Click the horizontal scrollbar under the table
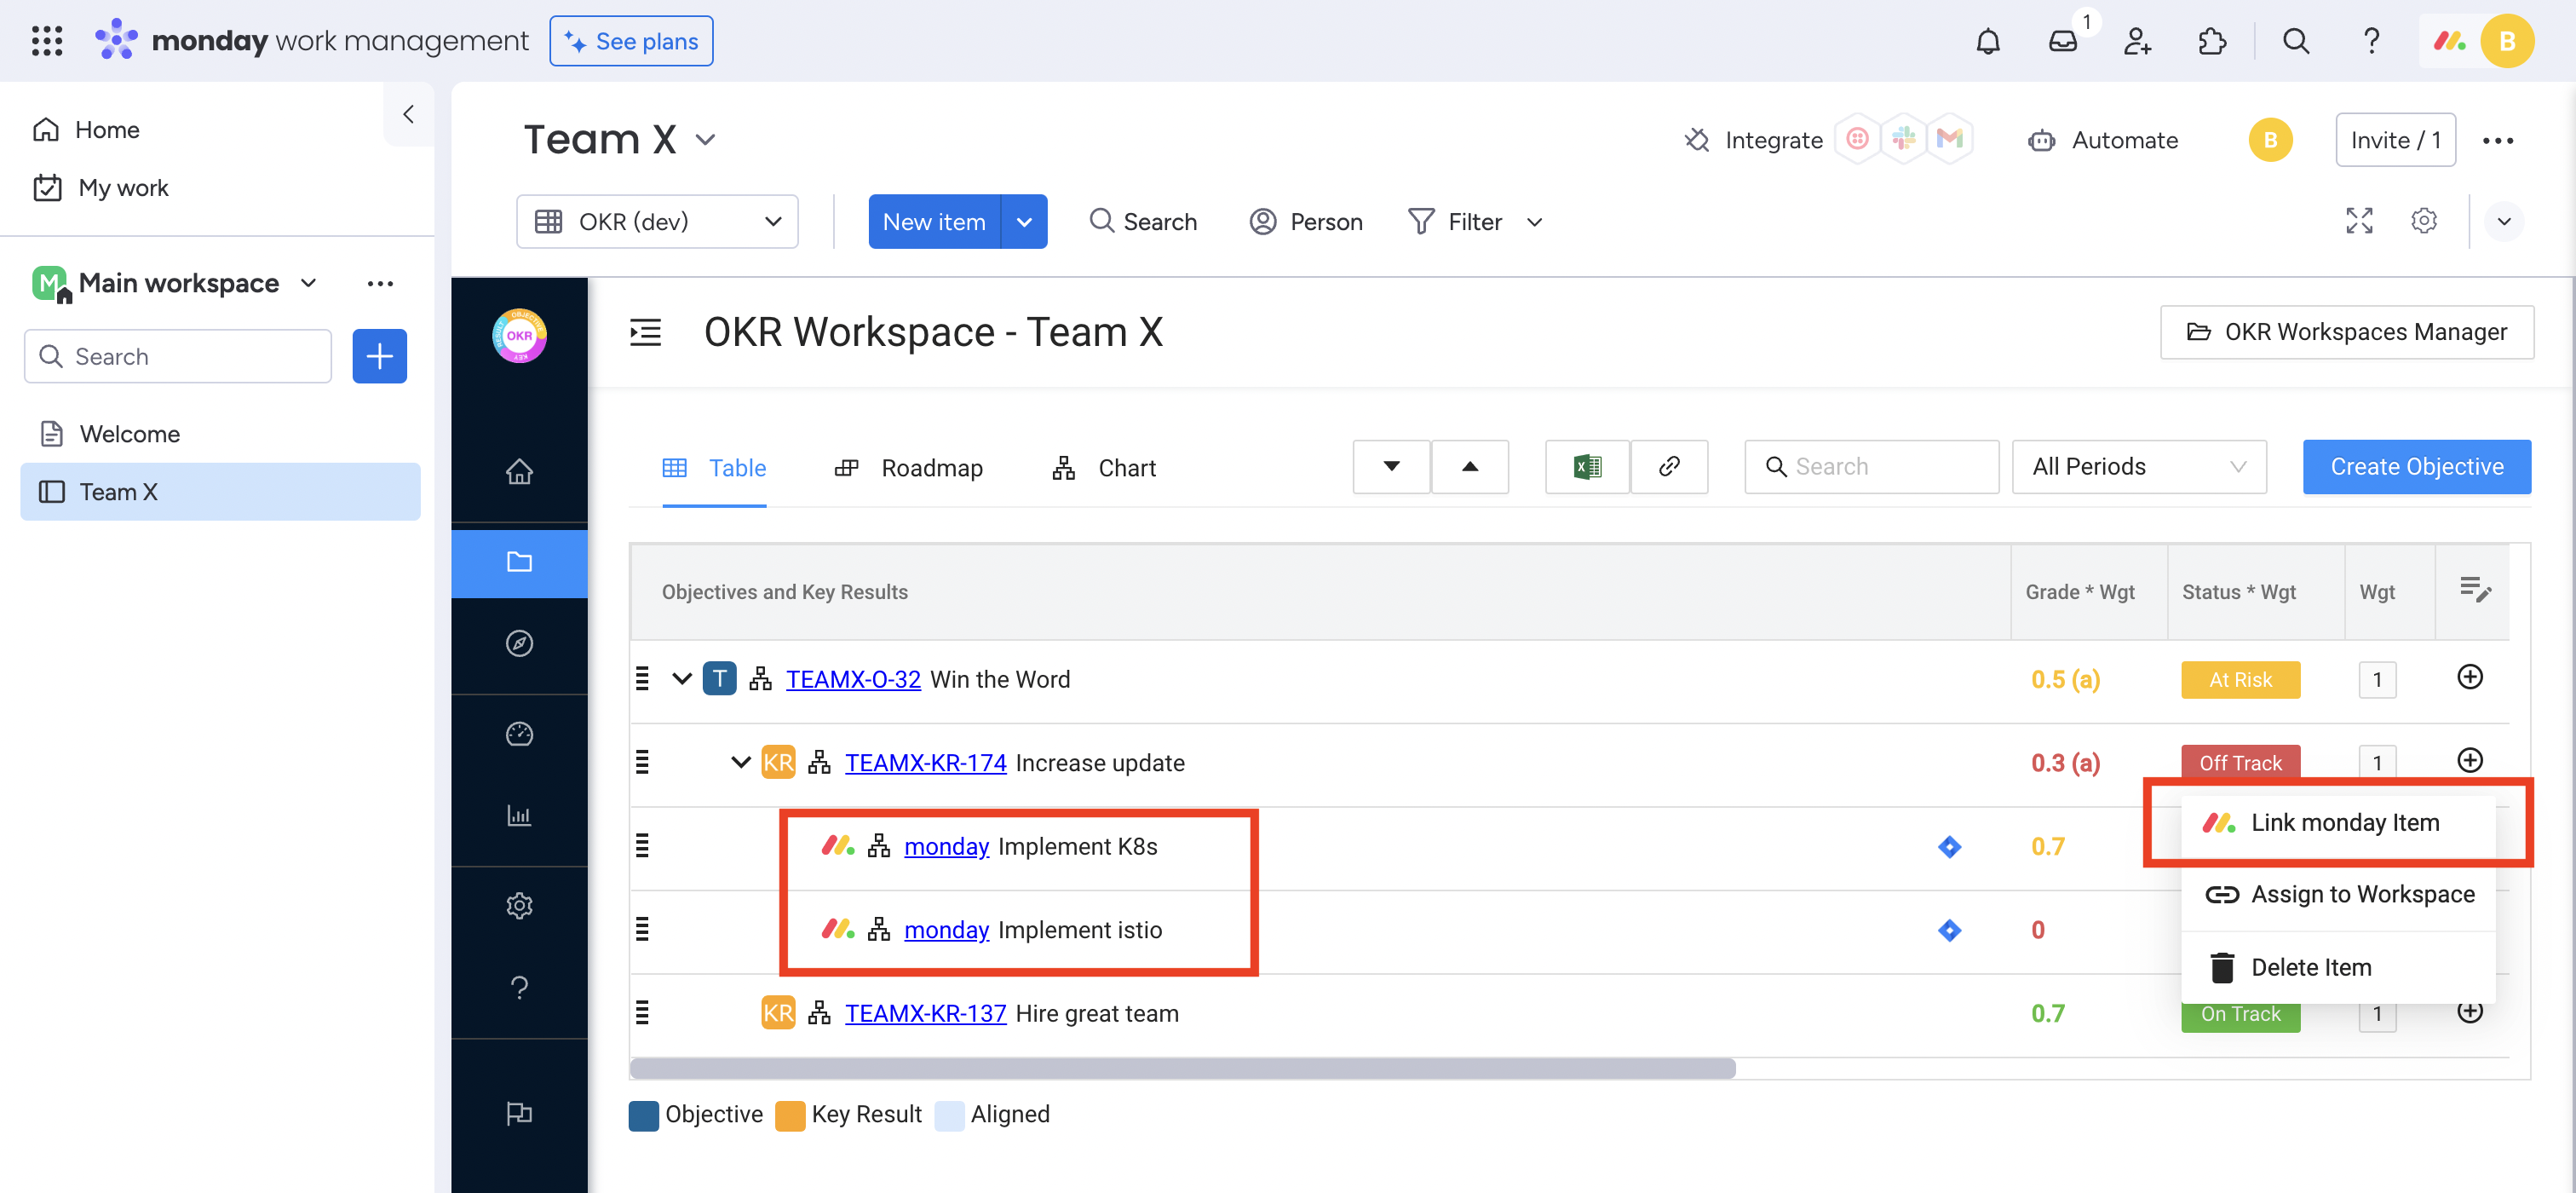Screen dimensions: 2576x1193 coord(1182,1068)
